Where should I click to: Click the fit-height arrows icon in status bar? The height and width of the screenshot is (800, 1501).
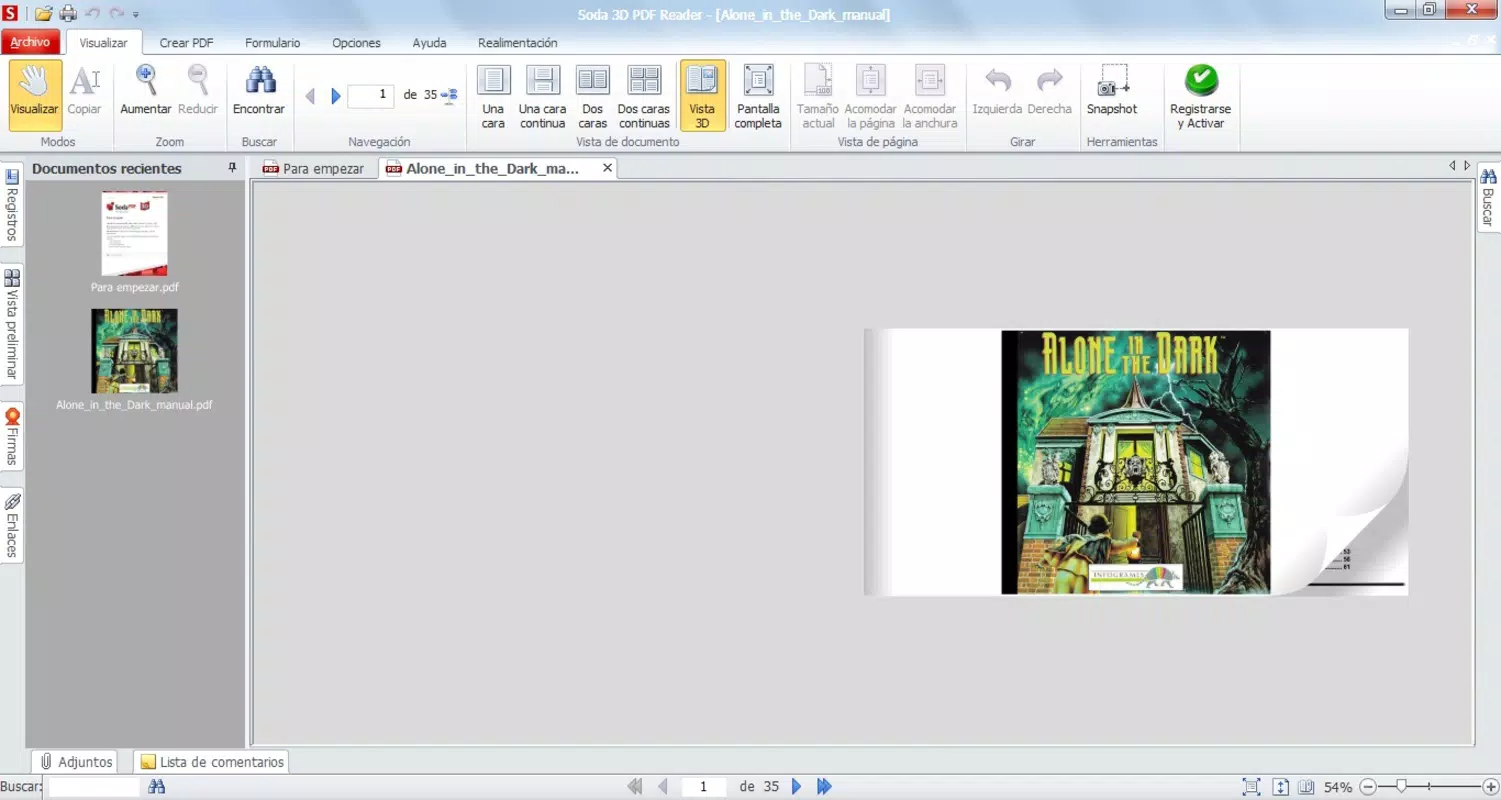click(1280, 787)
